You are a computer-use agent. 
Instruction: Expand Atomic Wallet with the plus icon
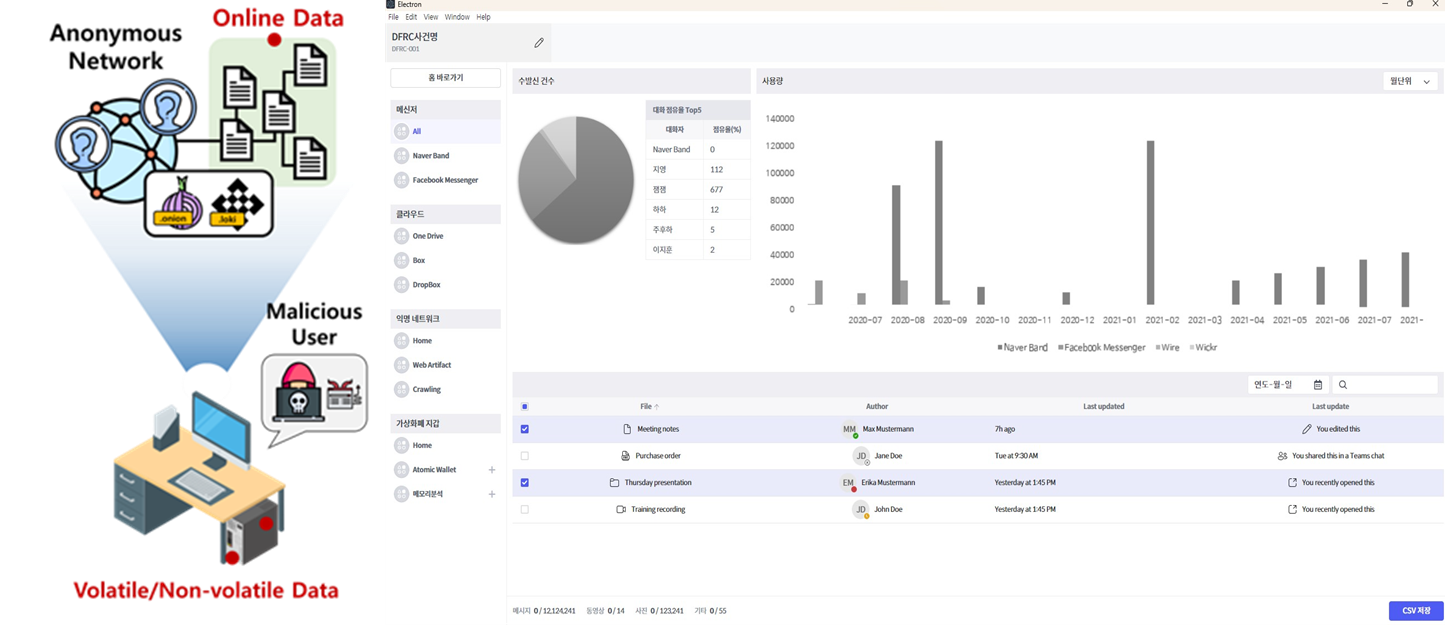(491, 470)
